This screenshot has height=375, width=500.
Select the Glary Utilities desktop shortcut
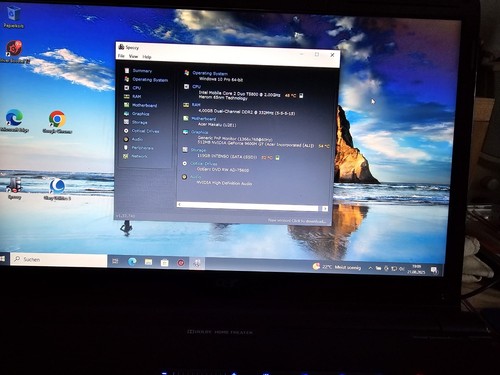(x=57, y=190)
